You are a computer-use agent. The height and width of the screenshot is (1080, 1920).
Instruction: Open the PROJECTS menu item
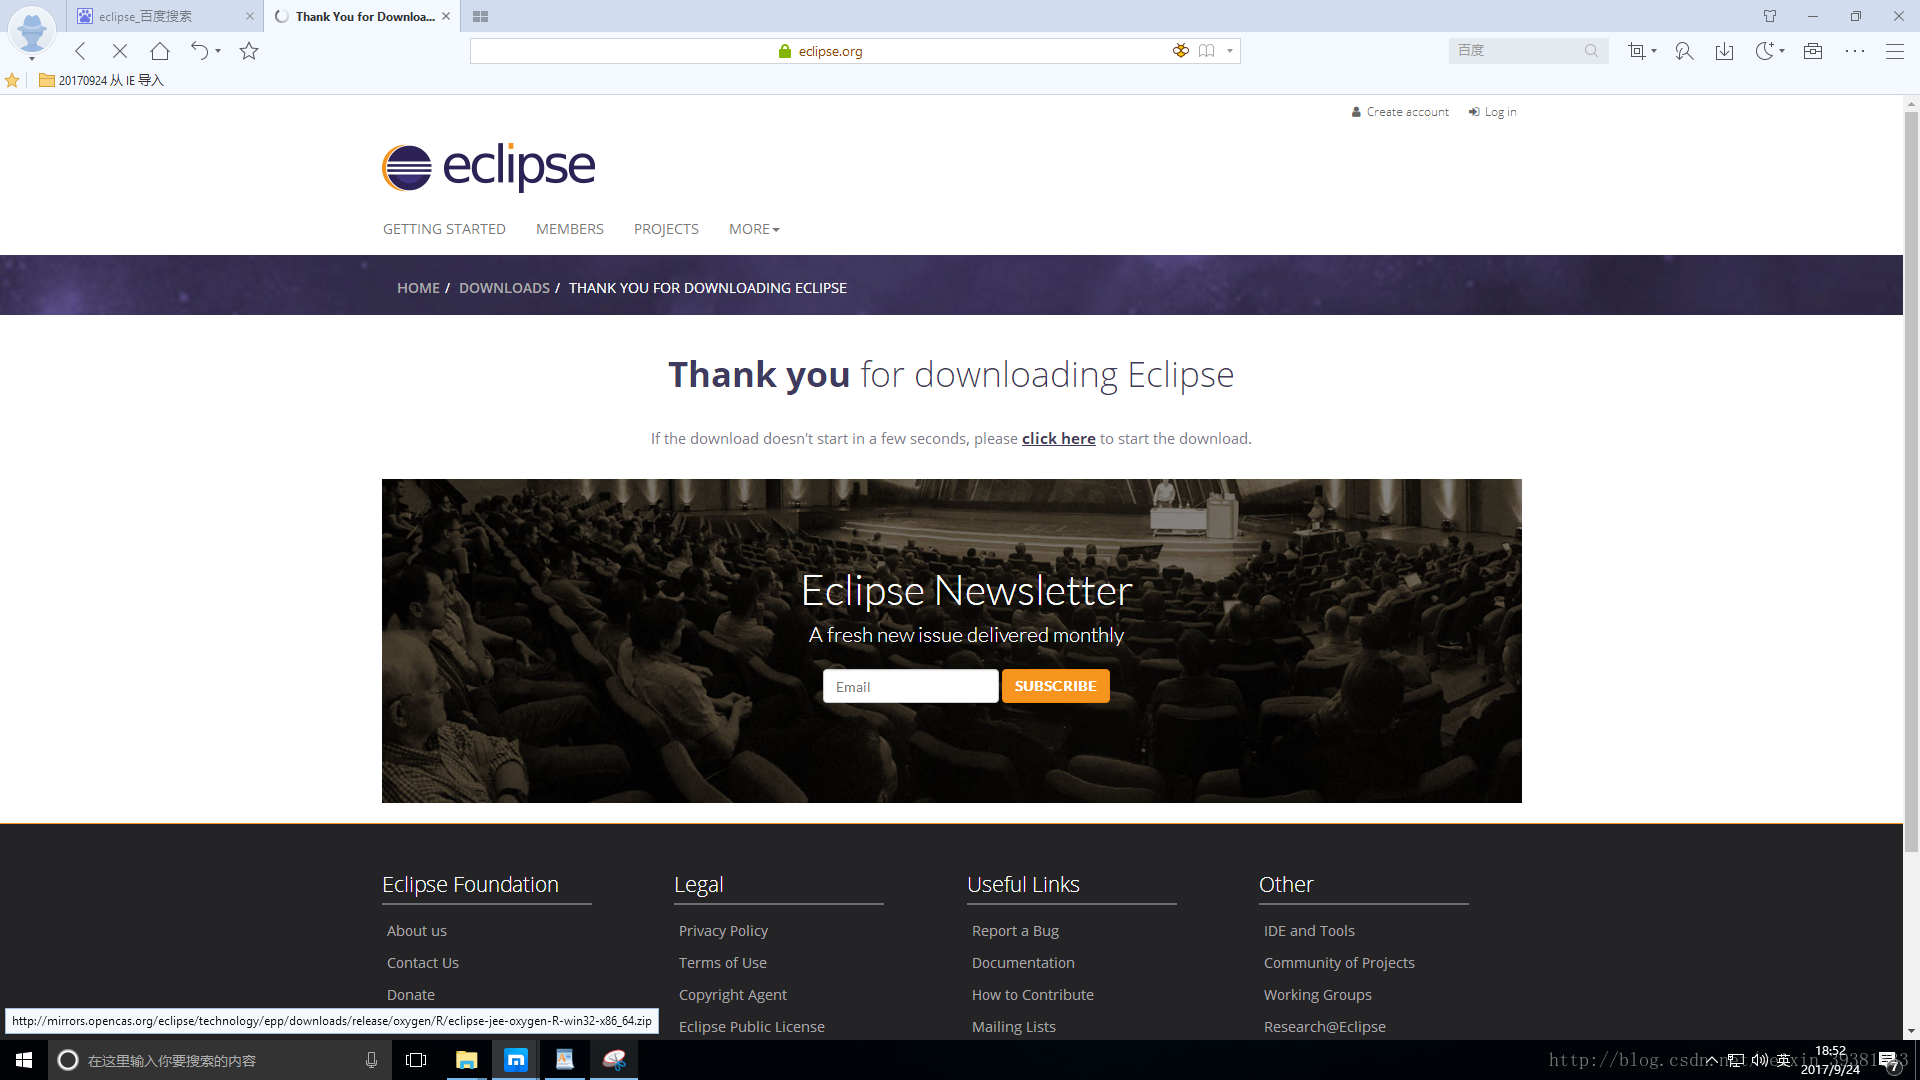pos(666,229)
